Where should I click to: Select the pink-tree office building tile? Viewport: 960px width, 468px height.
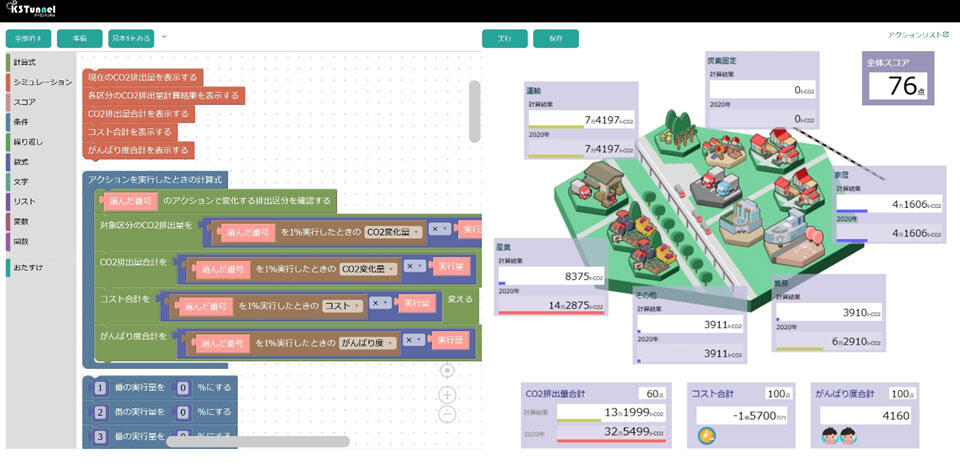pyautogui.click(x=793, y=238)
